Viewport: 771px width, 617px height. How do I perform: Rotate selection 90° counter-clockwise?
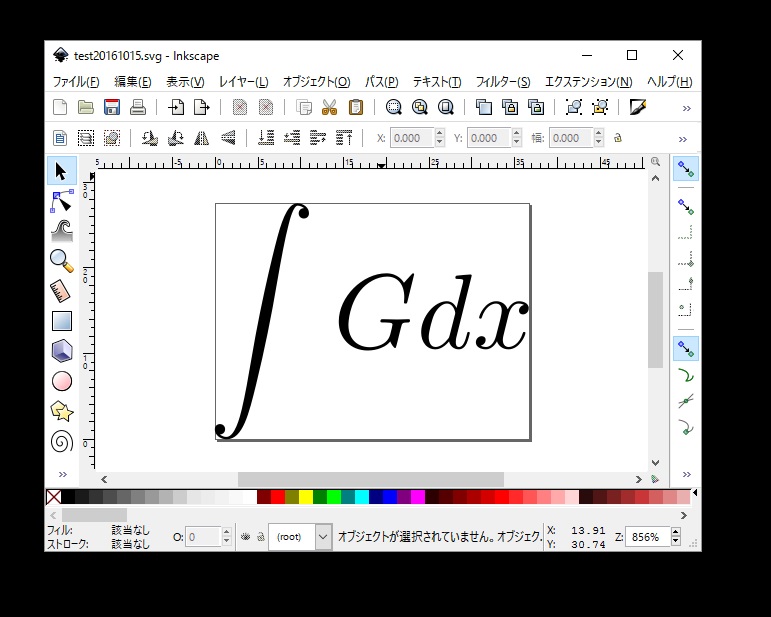tap(149, 138)
